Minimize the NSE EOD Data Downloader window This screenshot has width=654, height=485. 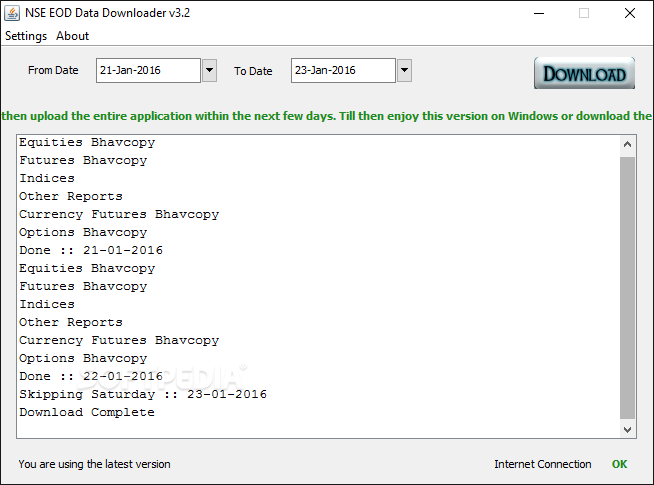[x=539, y=13]
